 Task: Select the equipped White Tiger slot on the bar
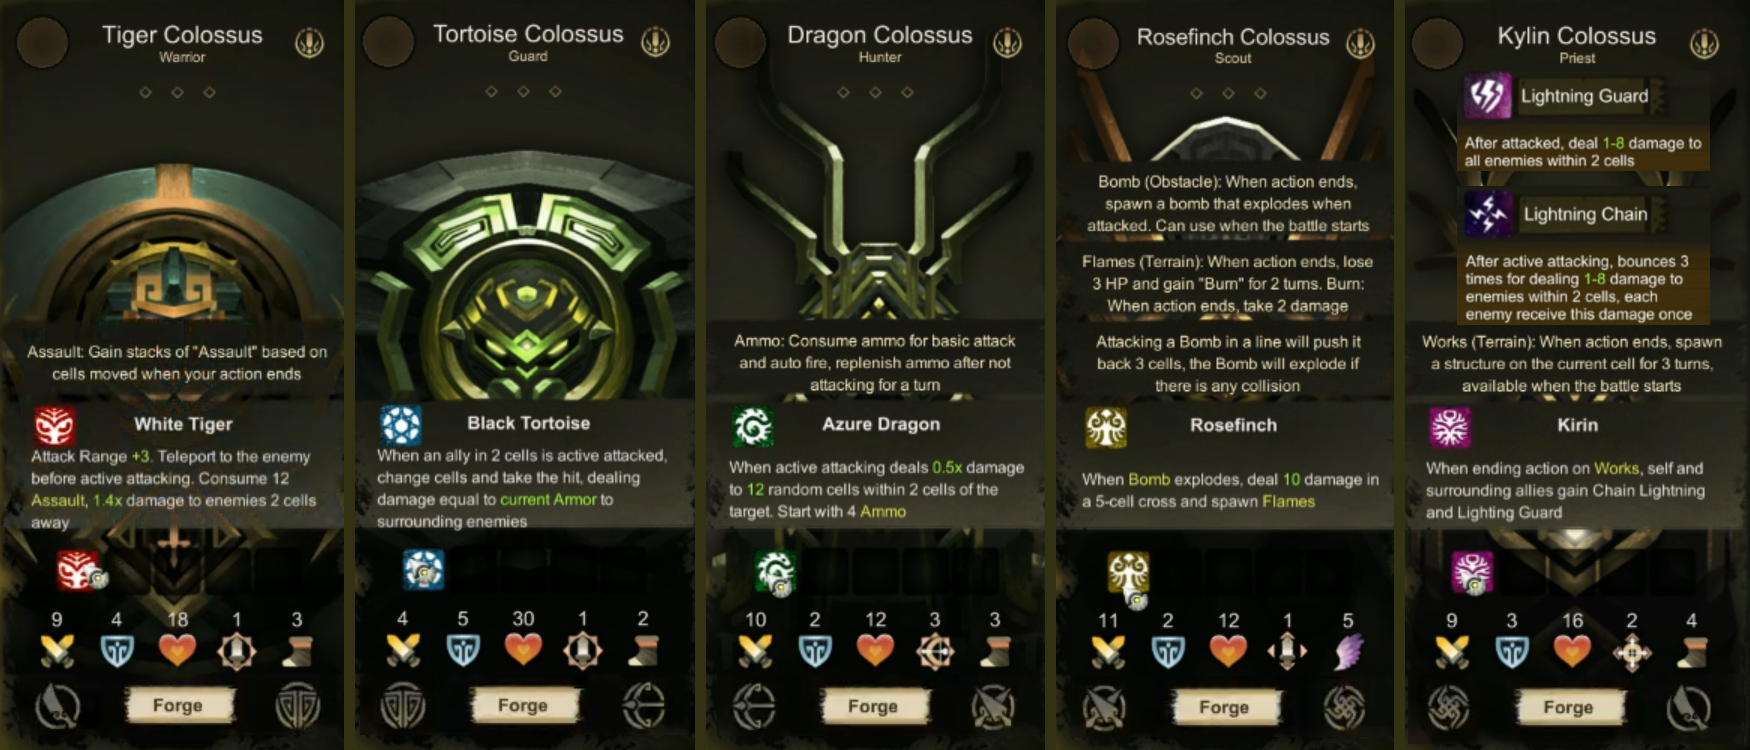click(x=80, y=570)
